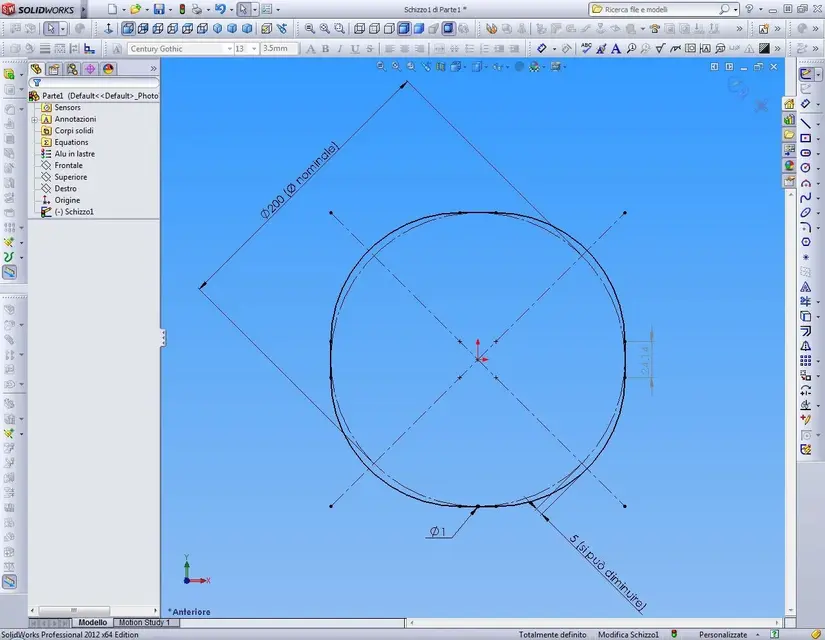
Task: Click the Normal To view icon
Action: coord(108,28)
